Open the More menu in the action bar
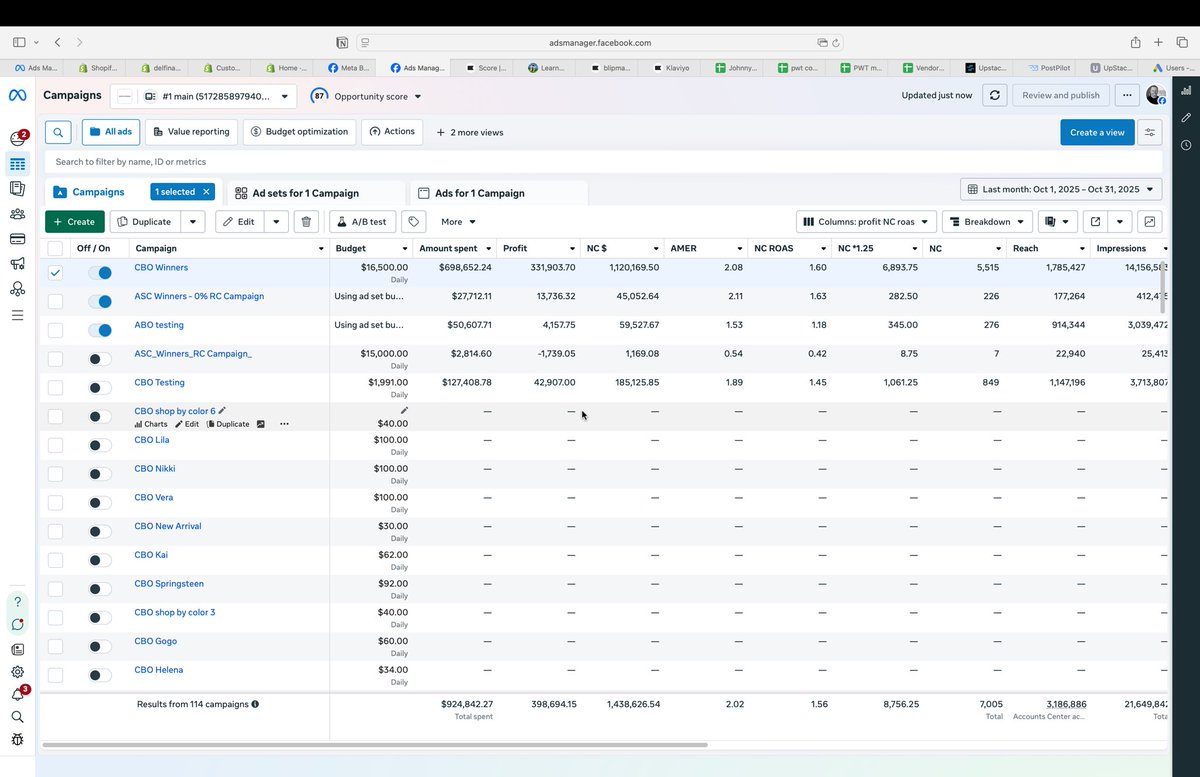The width and height of the screenshot is (1200, 777). [457, 221]
